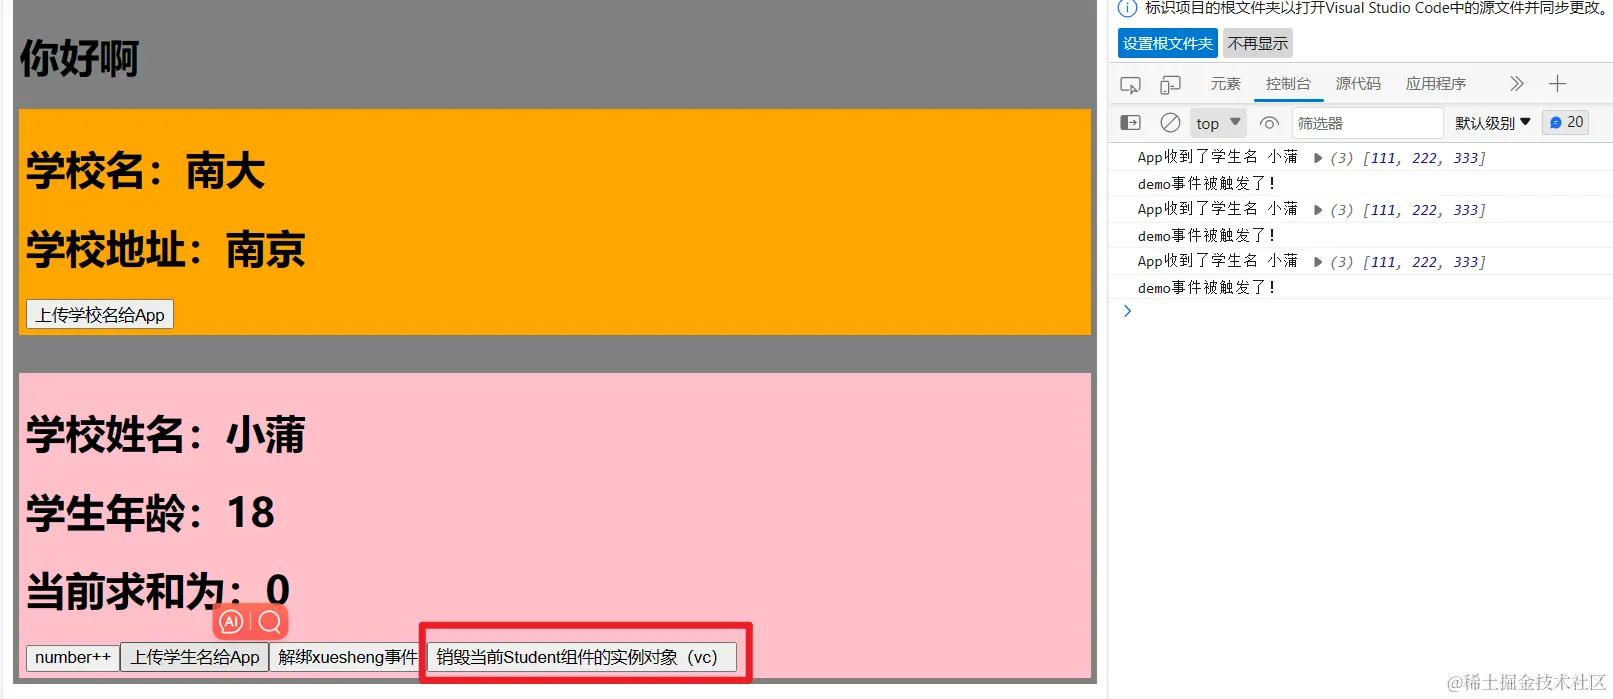Click the 学校名：南大 text

[x=145, y=171]
